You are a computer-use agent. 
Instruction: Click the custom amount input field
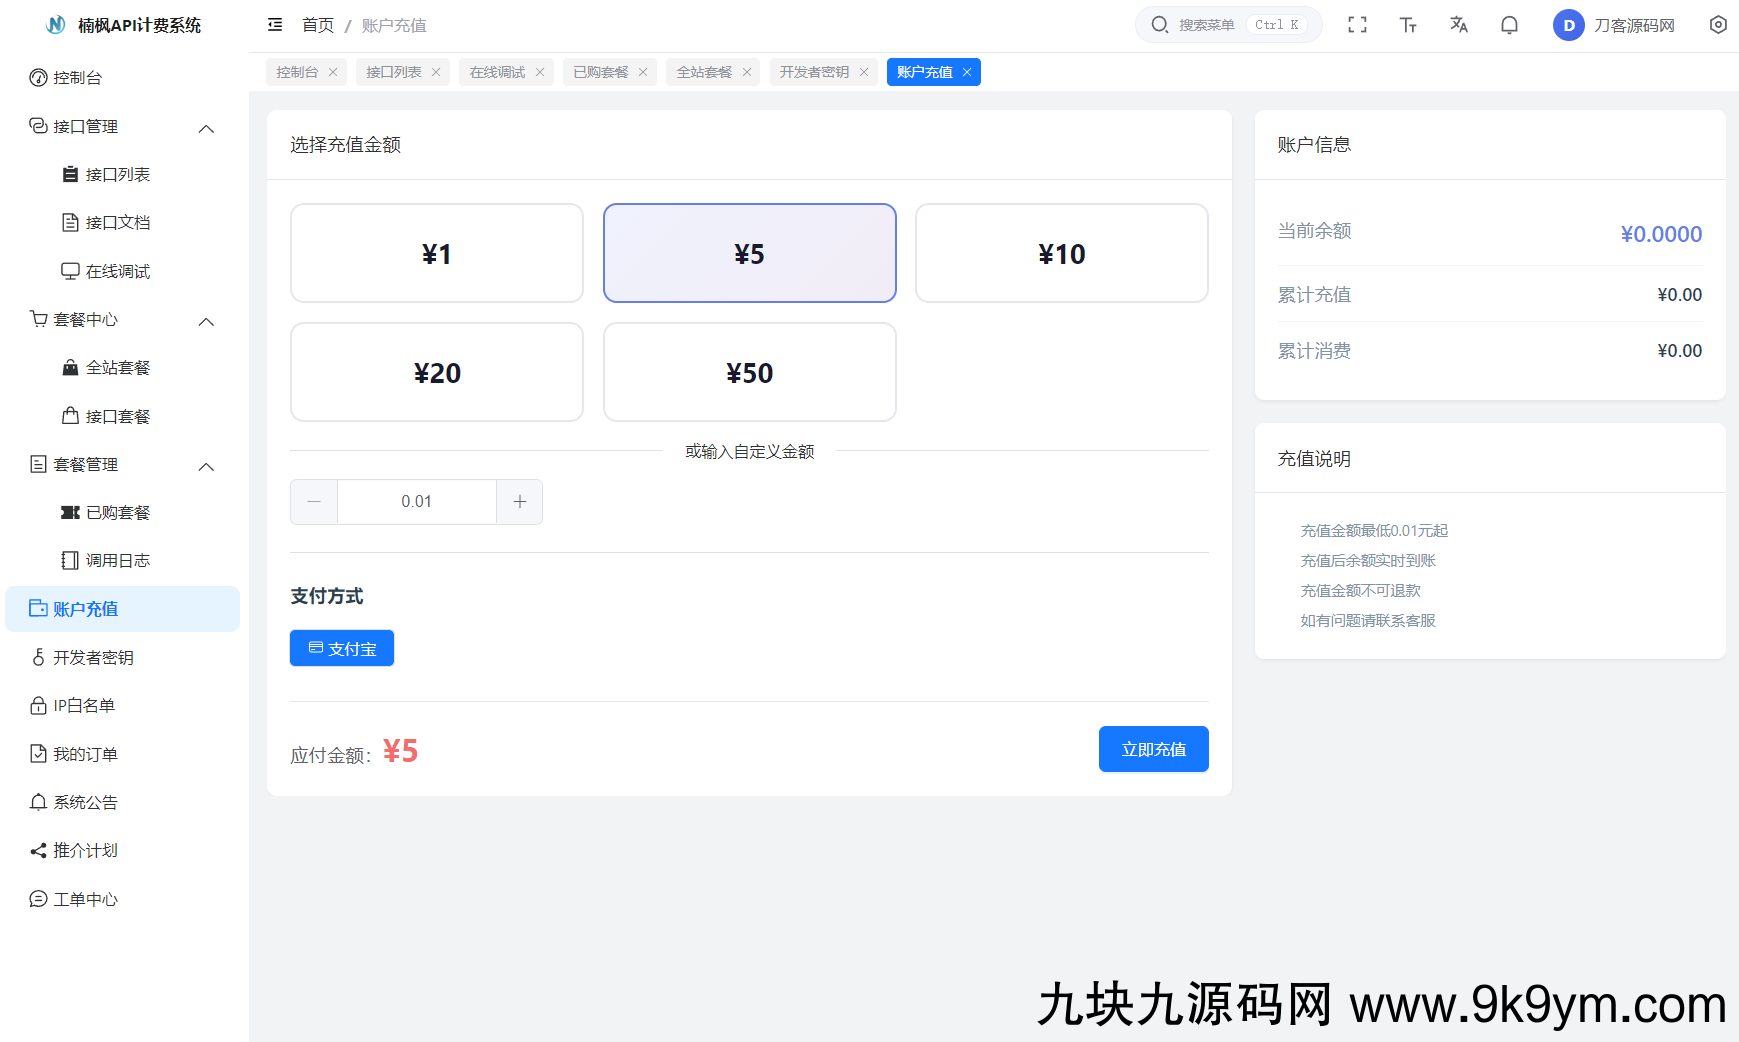tap(416, 502)
